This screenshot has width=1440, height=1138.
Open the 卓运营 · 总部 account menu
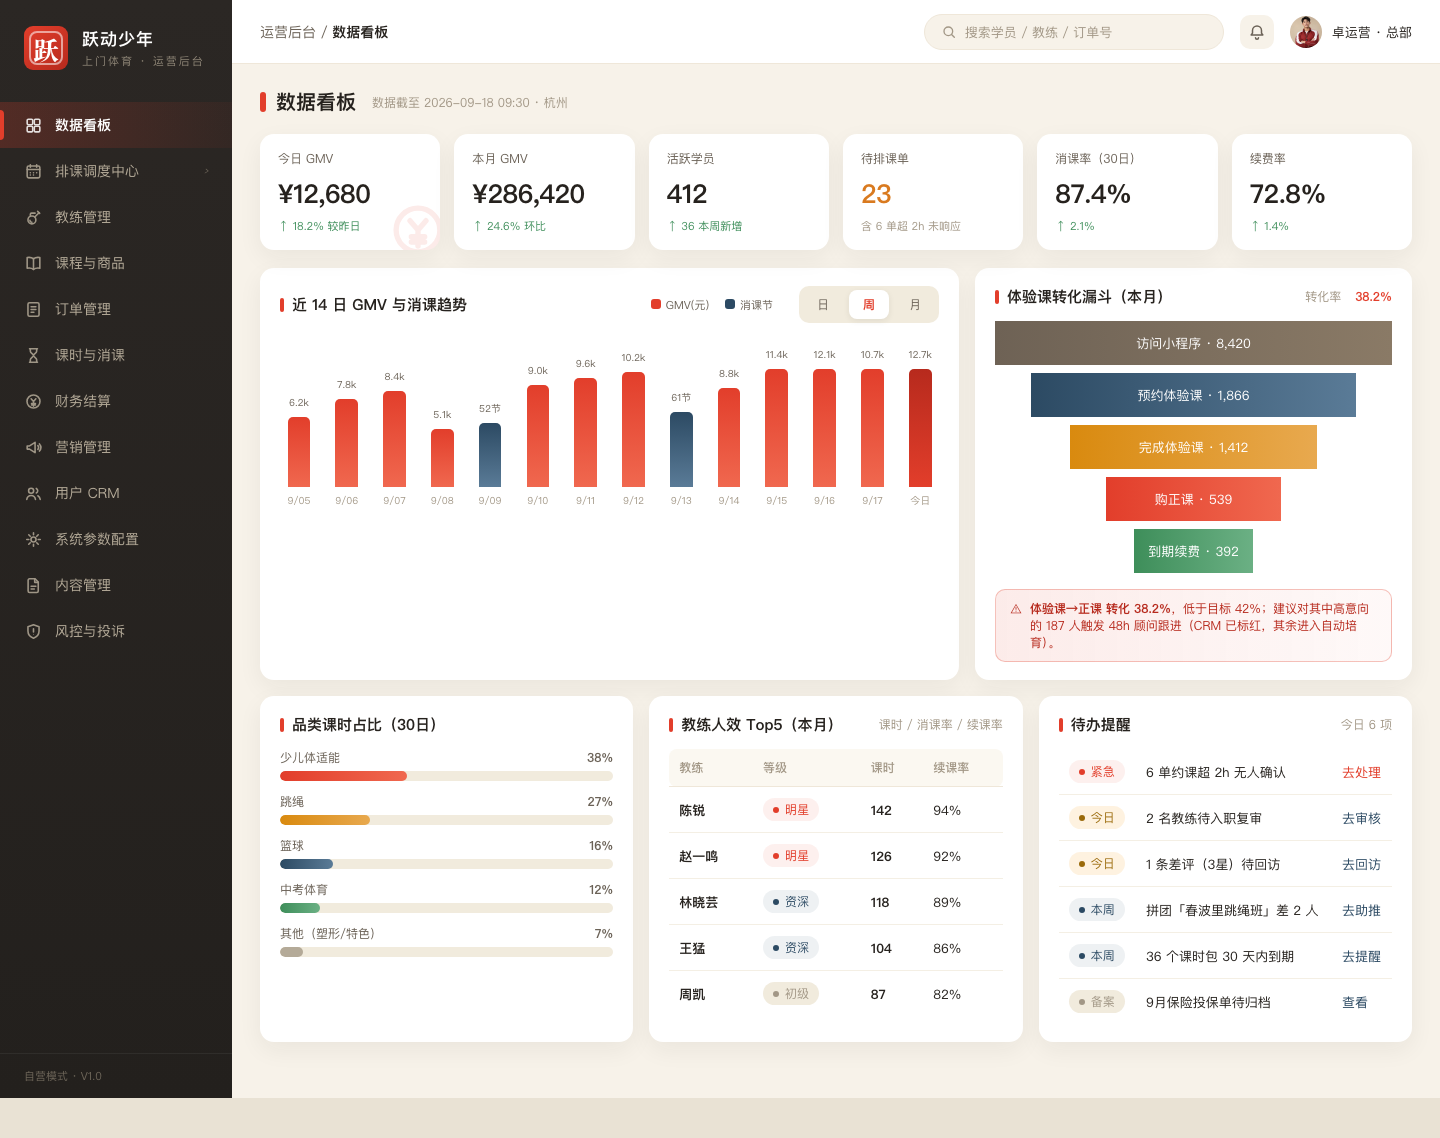[x=1351, y=32]
